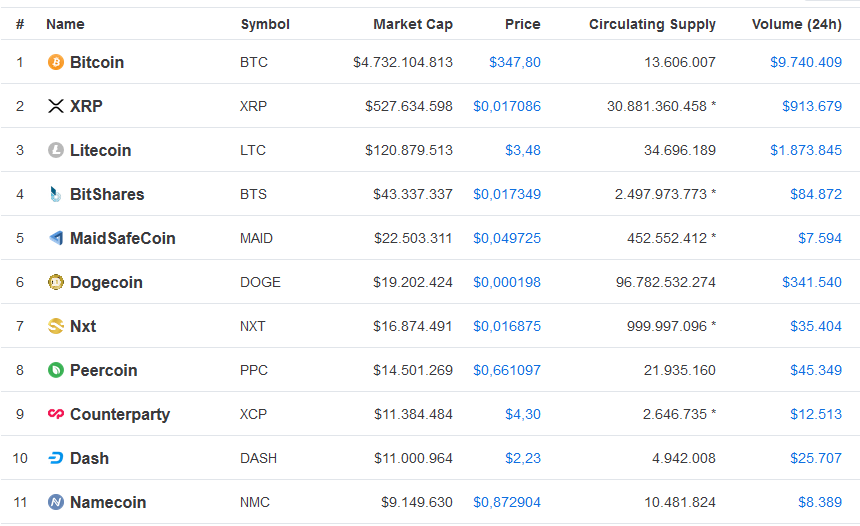Select Bitcoin market cap $4.732.104.813

[403, 63]
